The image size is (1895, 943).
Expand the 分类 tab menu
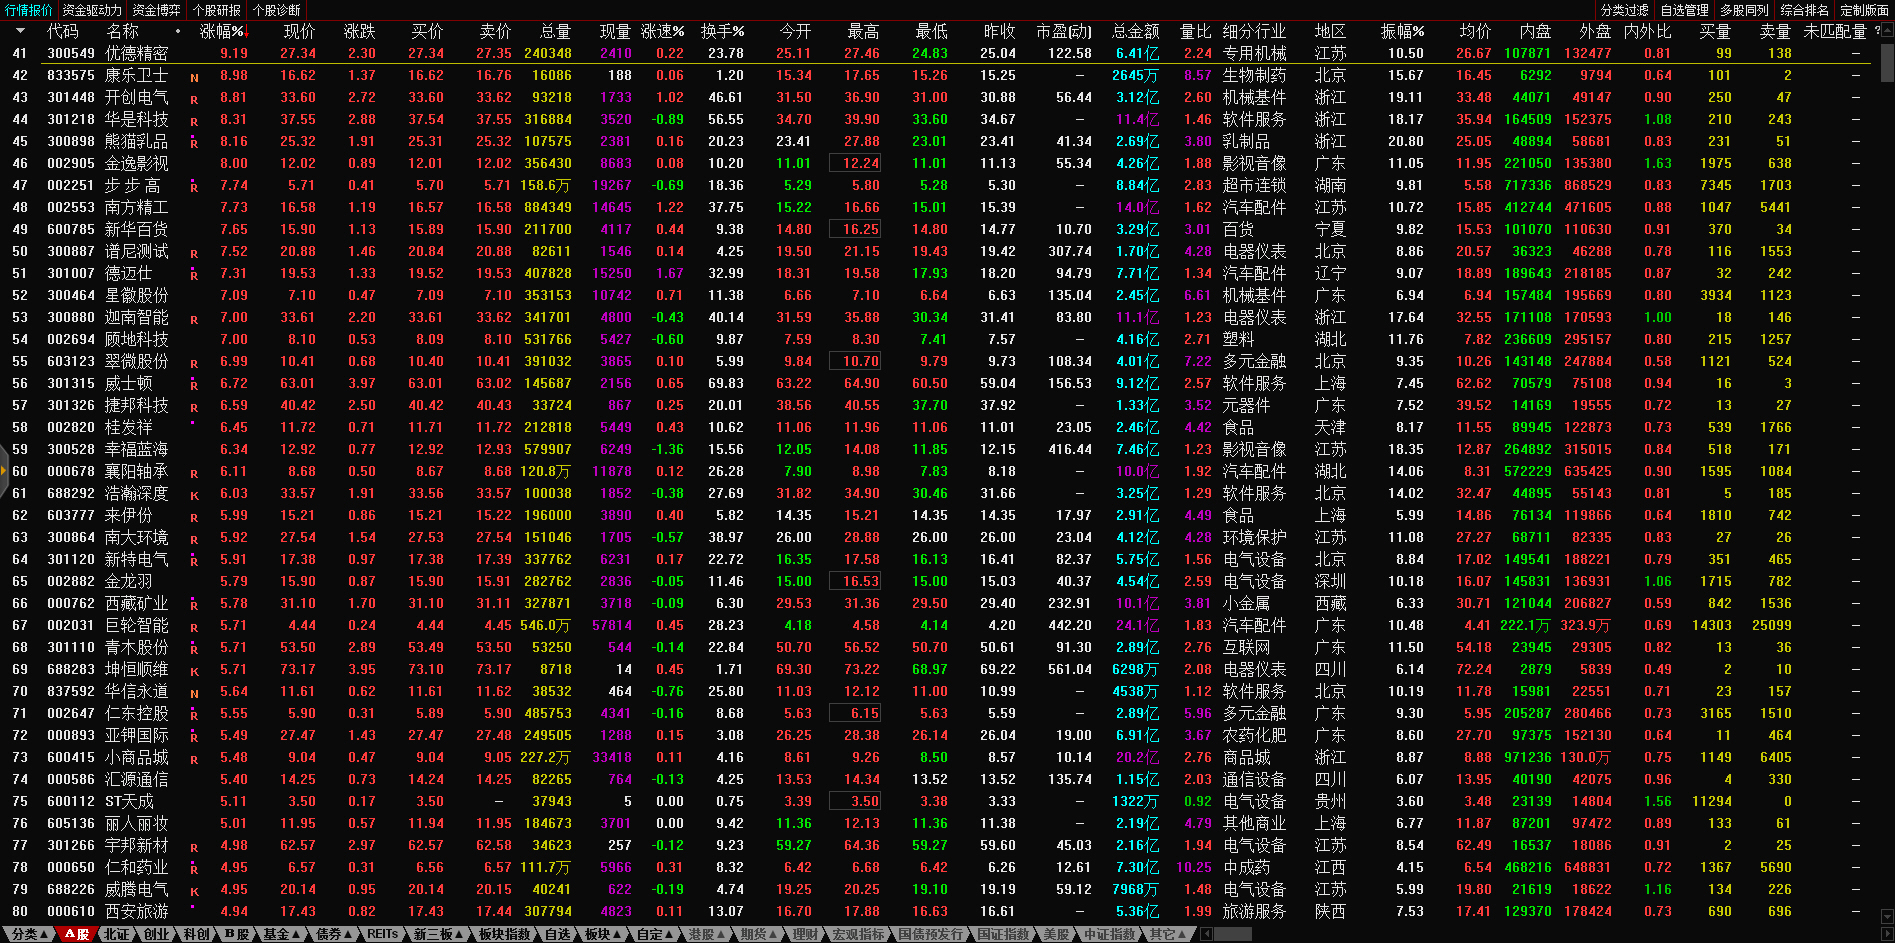point(29,934)
